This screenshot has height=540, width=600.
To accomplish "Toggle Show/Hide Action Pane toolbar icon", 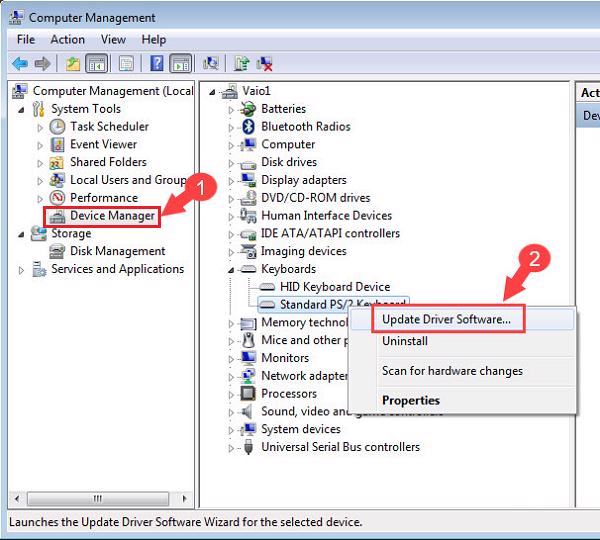I will click(x=181, y=64).
